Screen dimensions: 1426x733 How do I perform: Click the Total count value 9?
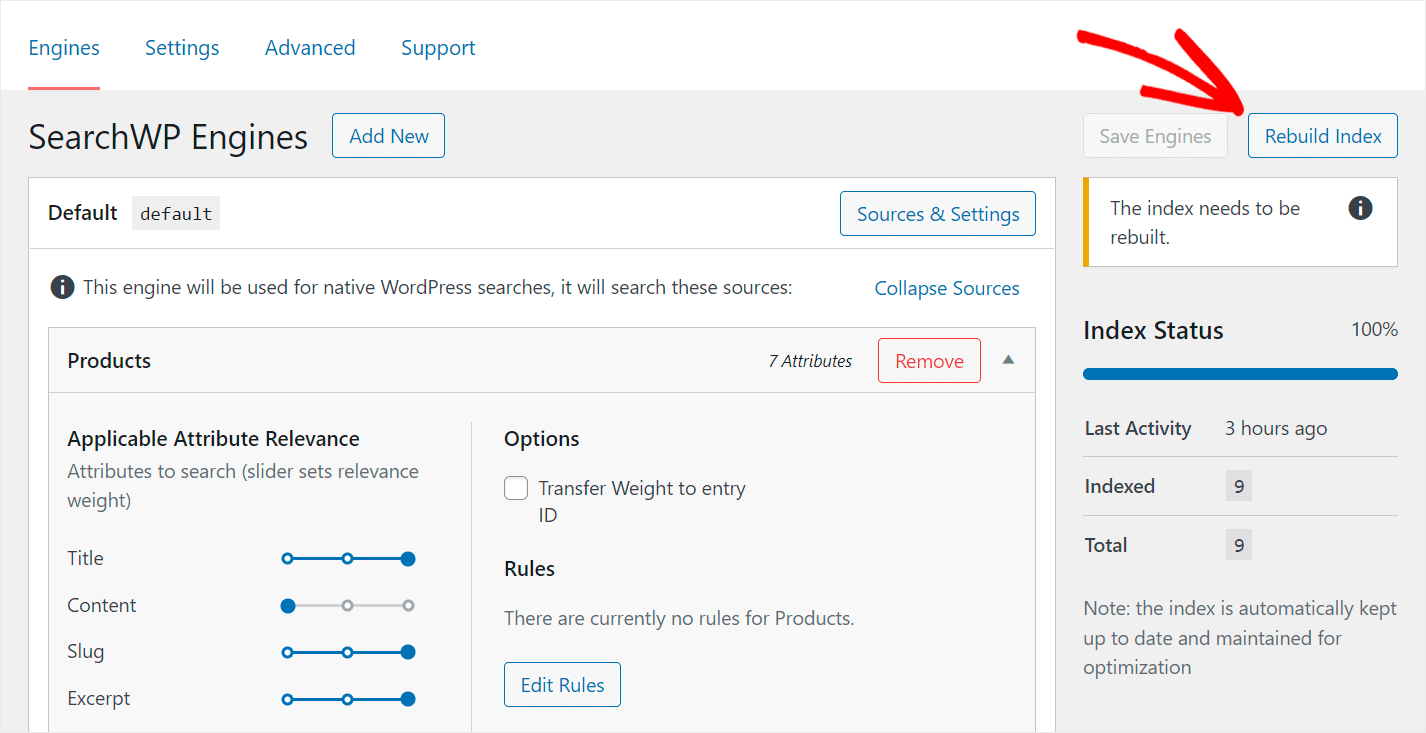click(1239, 545)
